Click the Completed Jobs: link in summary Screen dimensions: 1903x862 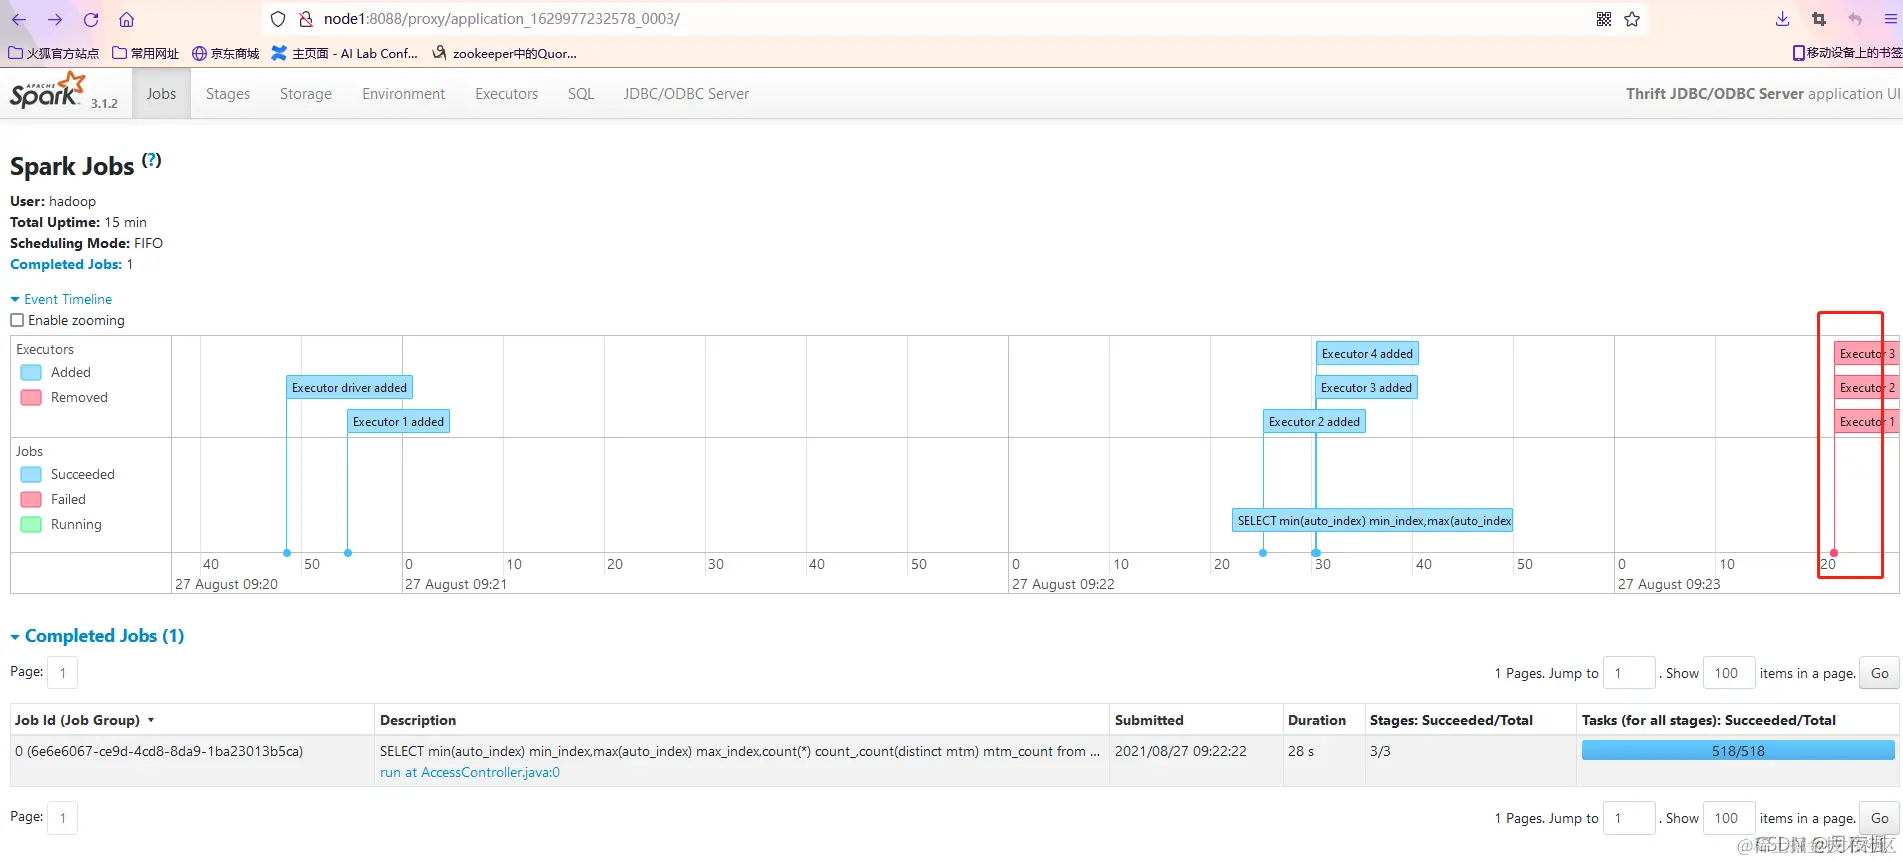tap(66, 264)
